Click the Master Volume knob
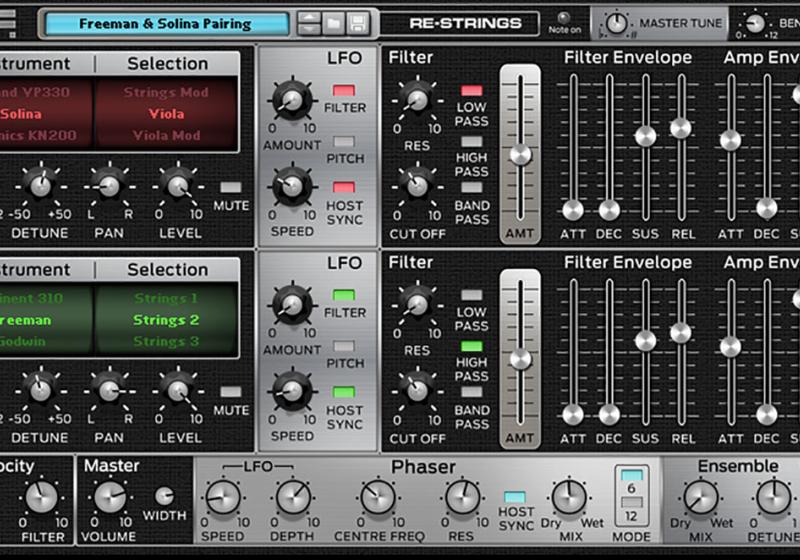The height and width of the screenshot is (560, 800). [109, 496]
